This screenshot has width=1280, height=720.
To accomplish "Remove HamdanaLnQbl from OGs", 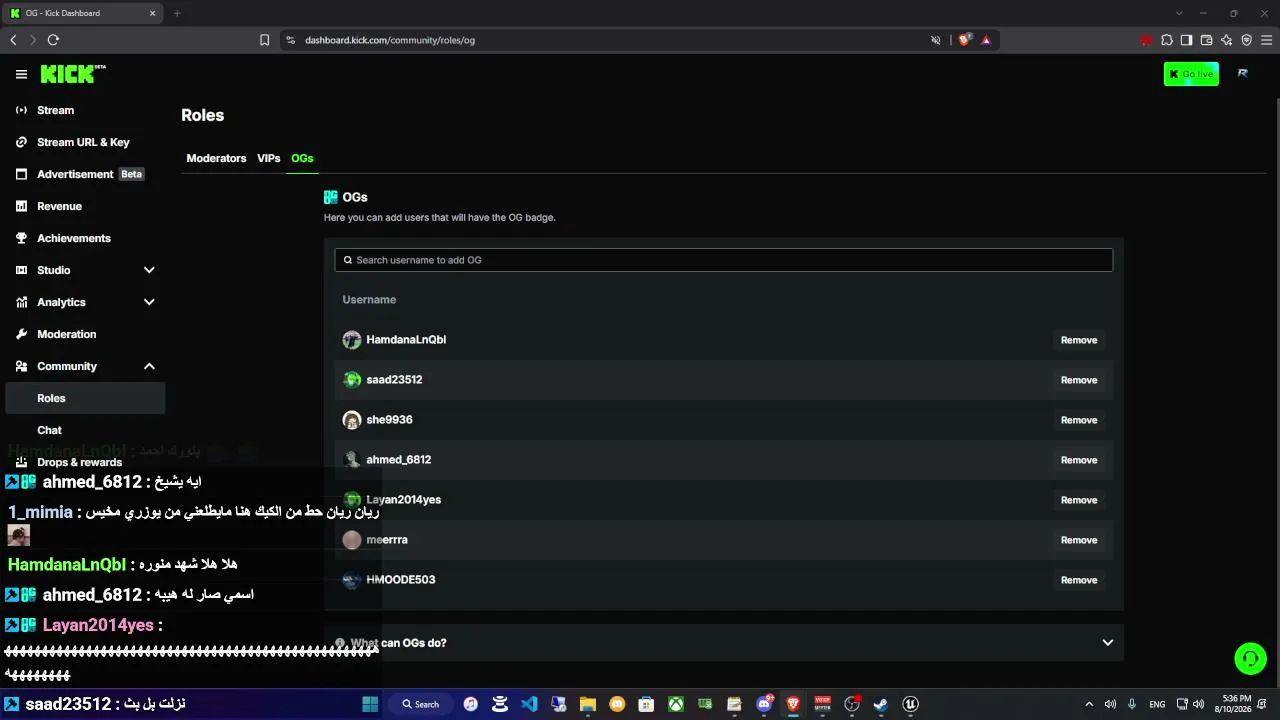I will pos(1079,340).
